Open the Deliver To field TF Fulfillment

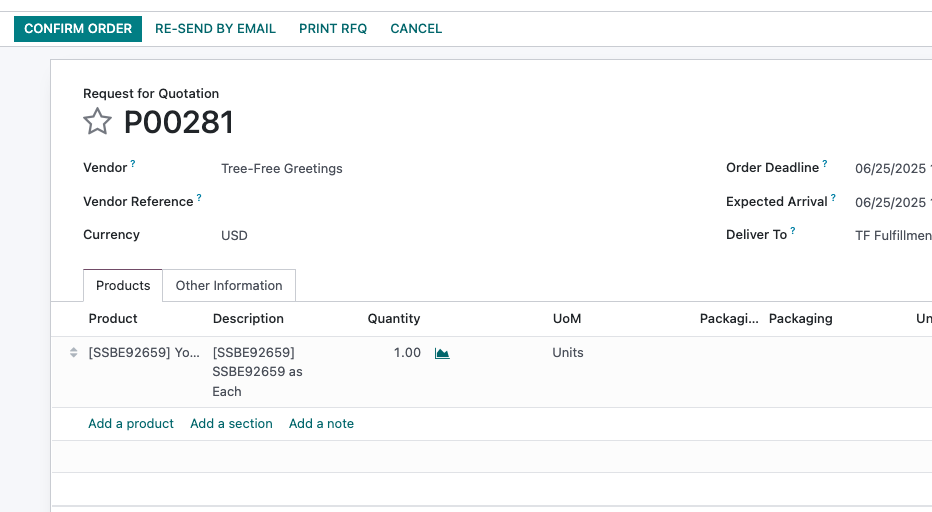[x=893, y=235]
